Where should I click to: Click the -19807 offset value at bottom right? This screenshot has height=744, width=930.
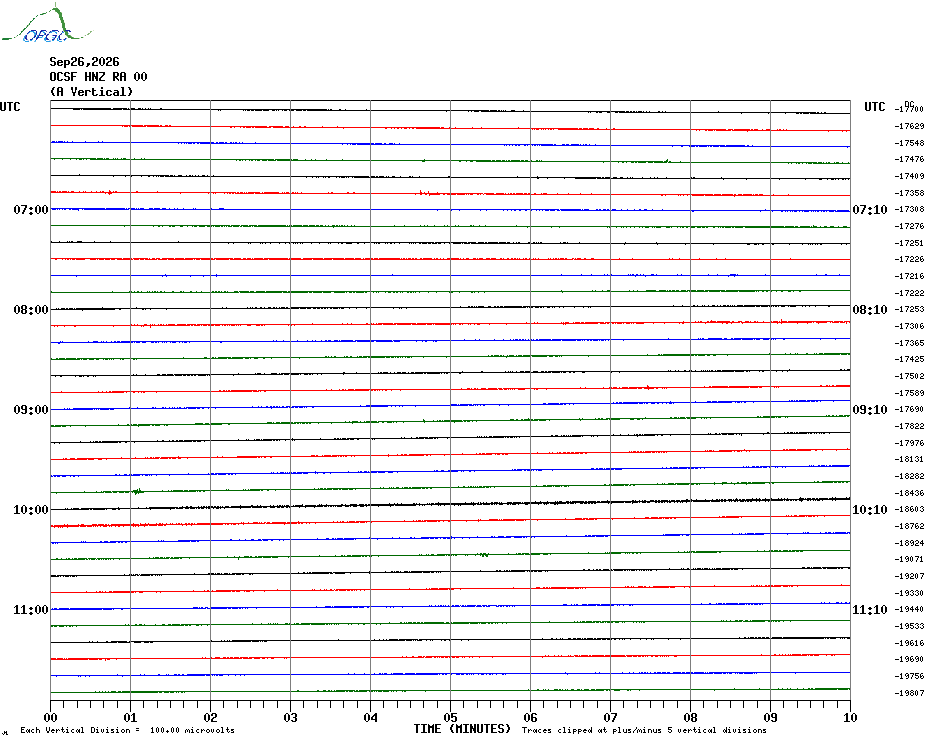coord(909,693)
